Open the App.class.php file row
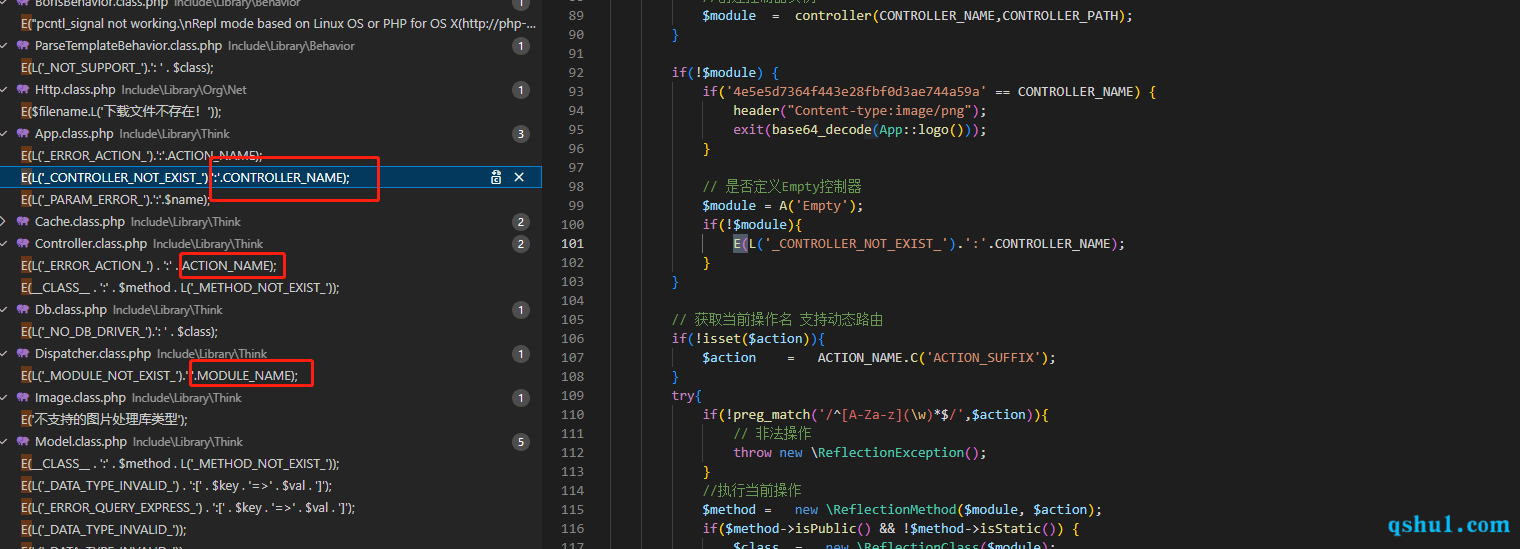The image size is (1520, 549). 270,134
